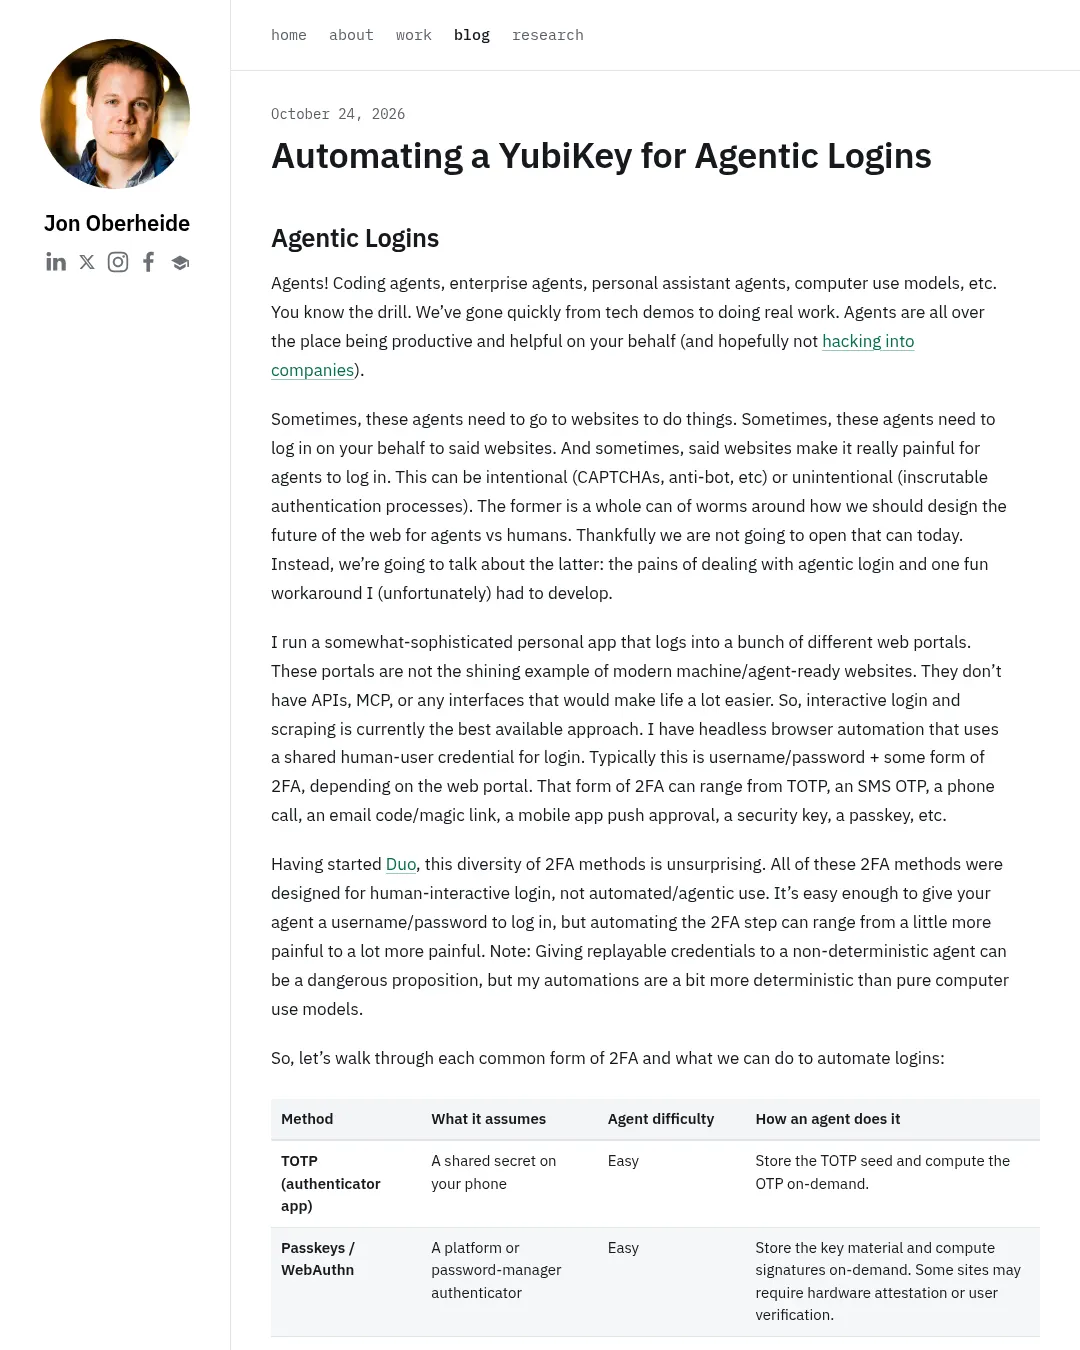Screen dimensions: 1080x1350
Task: Open the Duo hyperlink
Action: coord(401,864)
